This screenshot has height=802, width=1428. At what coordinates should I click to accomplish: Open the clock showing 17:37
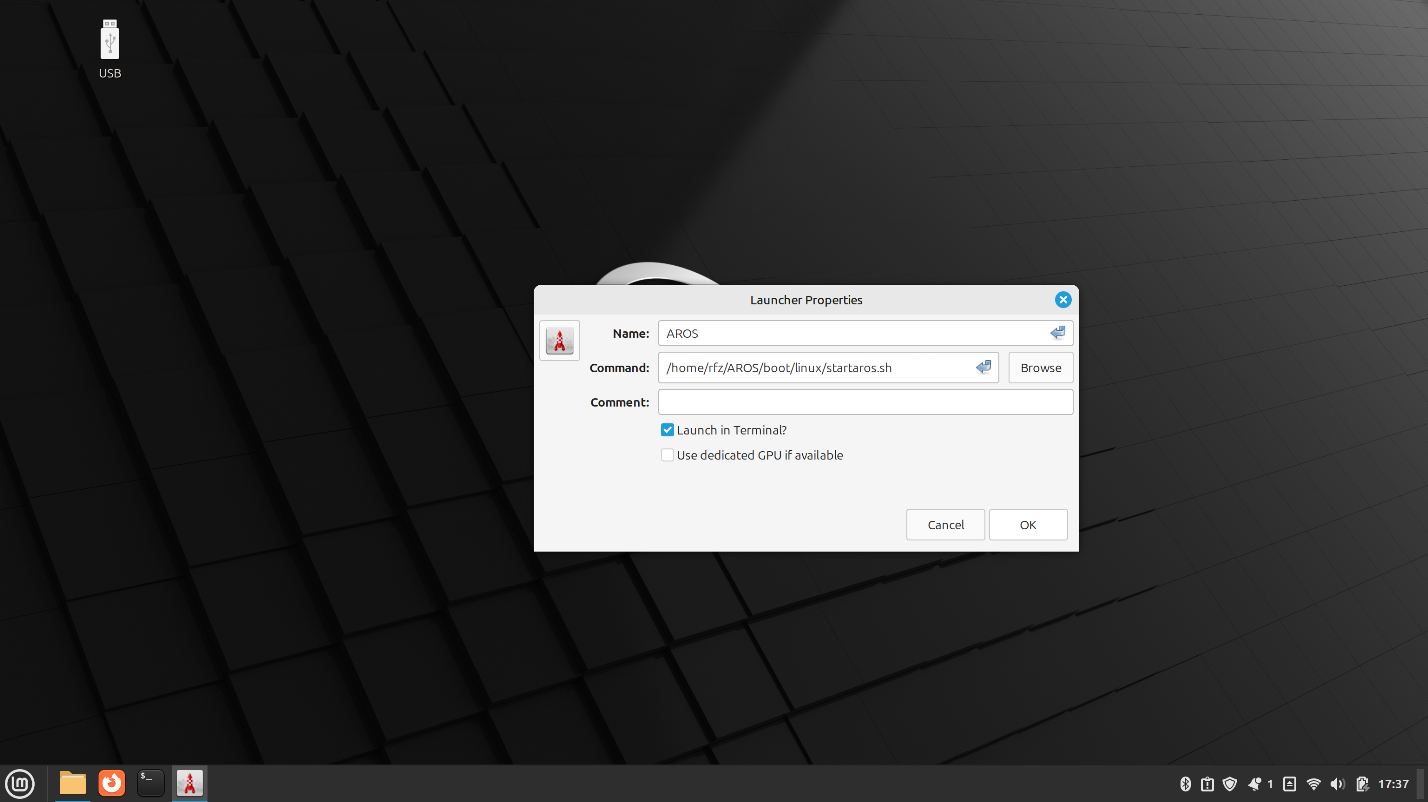pyautogui.click(x=1393, y=784)
